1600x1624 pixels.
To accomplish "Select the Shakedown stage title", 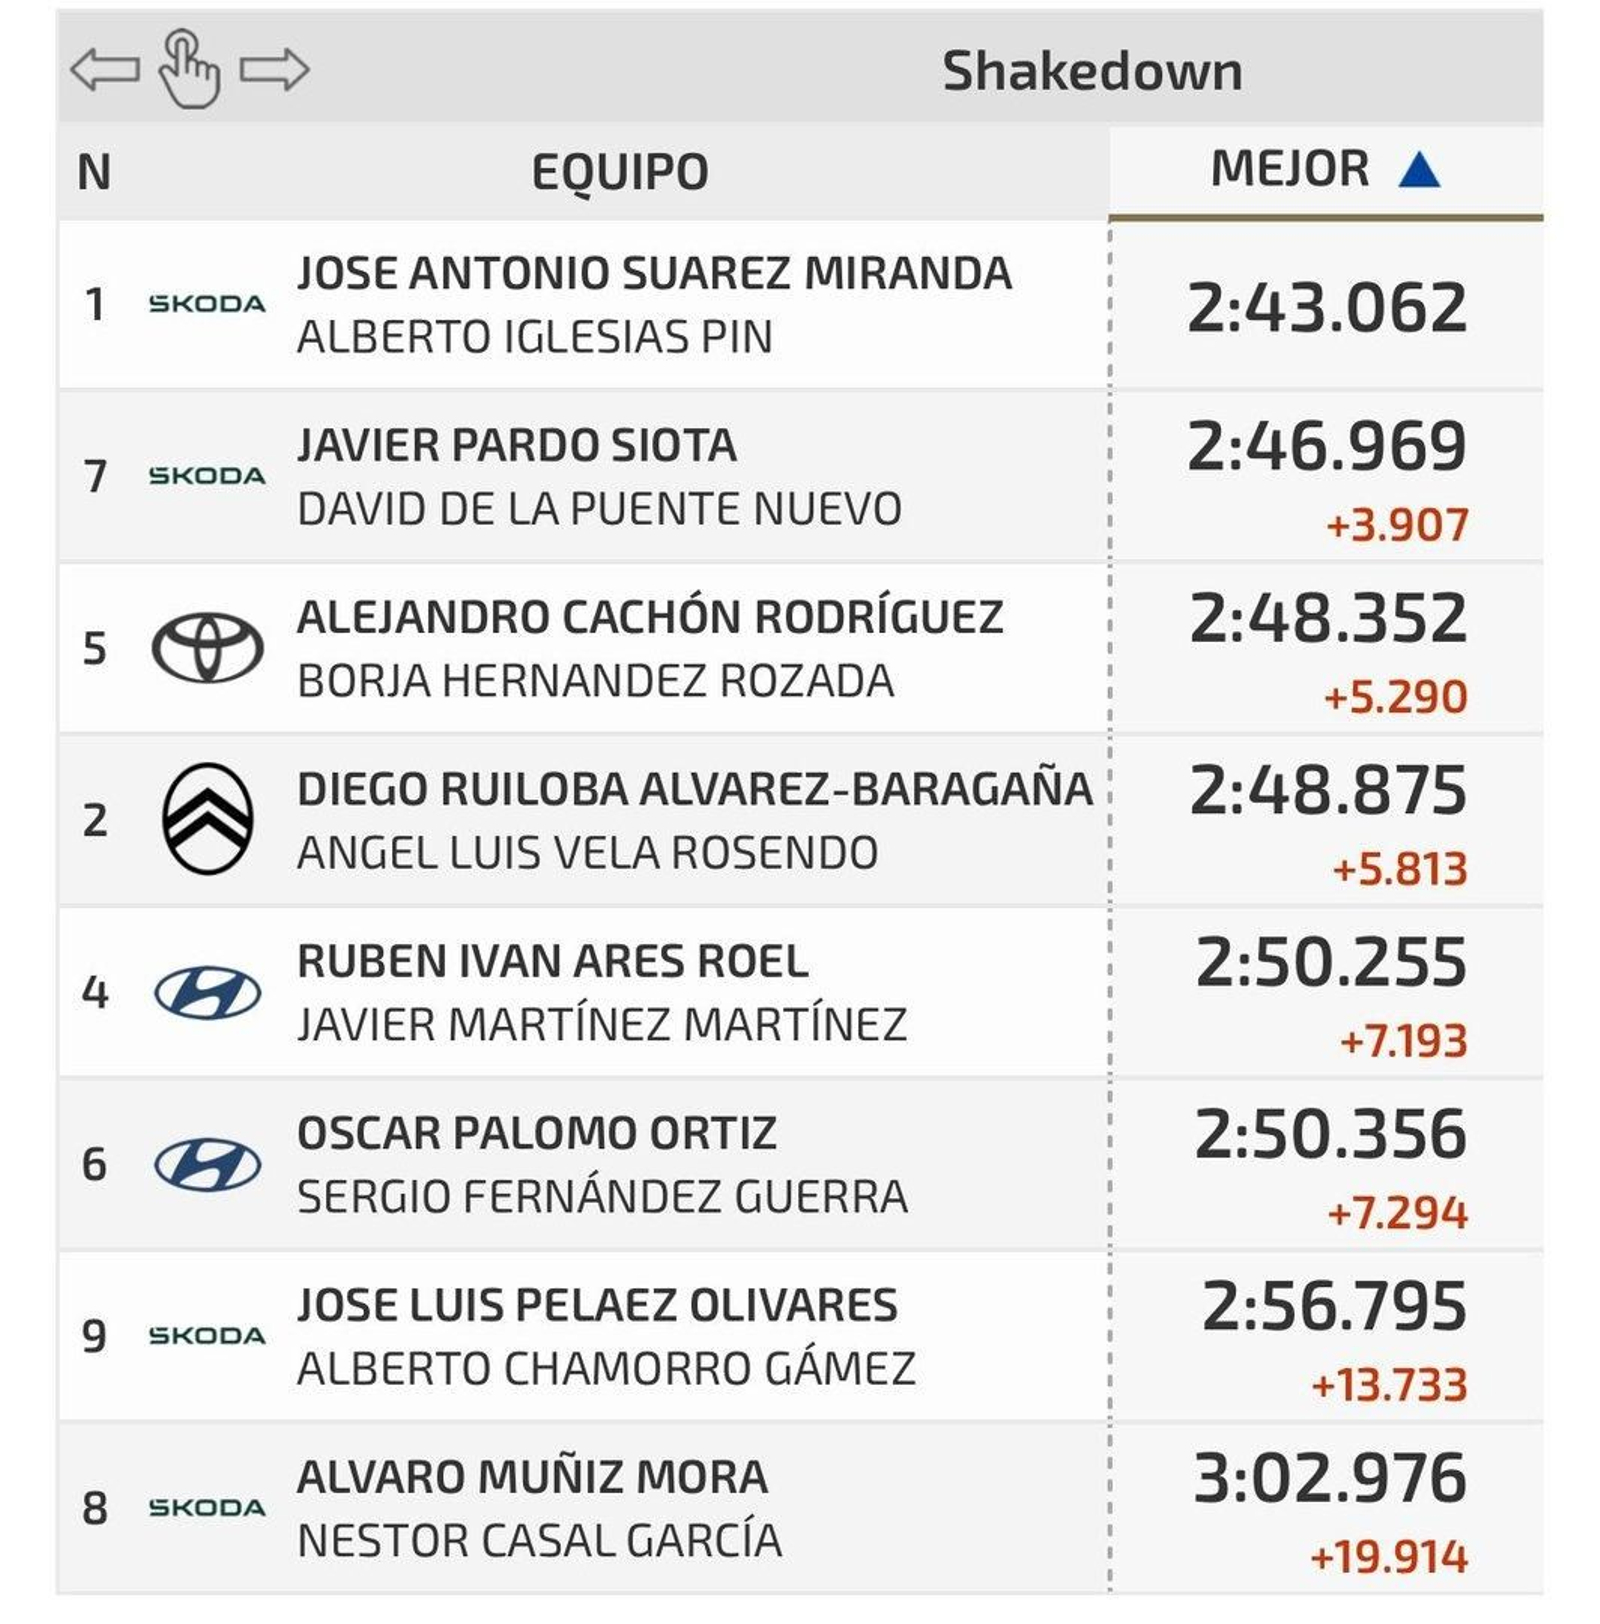I will pyautogui.click(x=1092, y=71).
